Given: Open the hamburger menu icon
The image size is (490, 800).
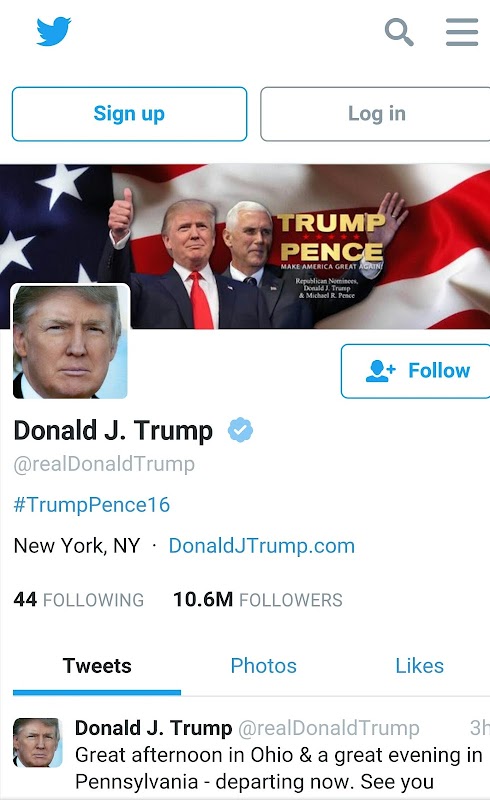Looking at the screenshot, I should coord(462,32).
